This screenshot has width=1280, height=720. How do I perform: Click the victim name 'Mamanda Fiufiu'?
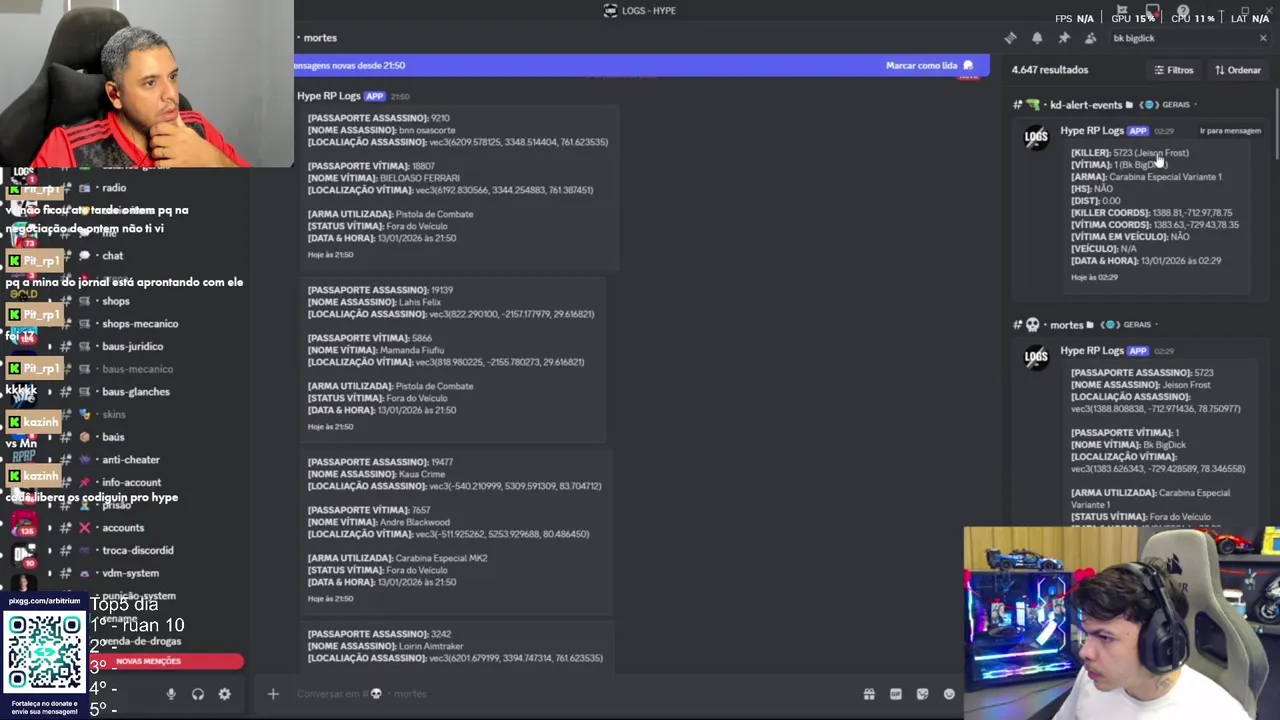(414, 350)
